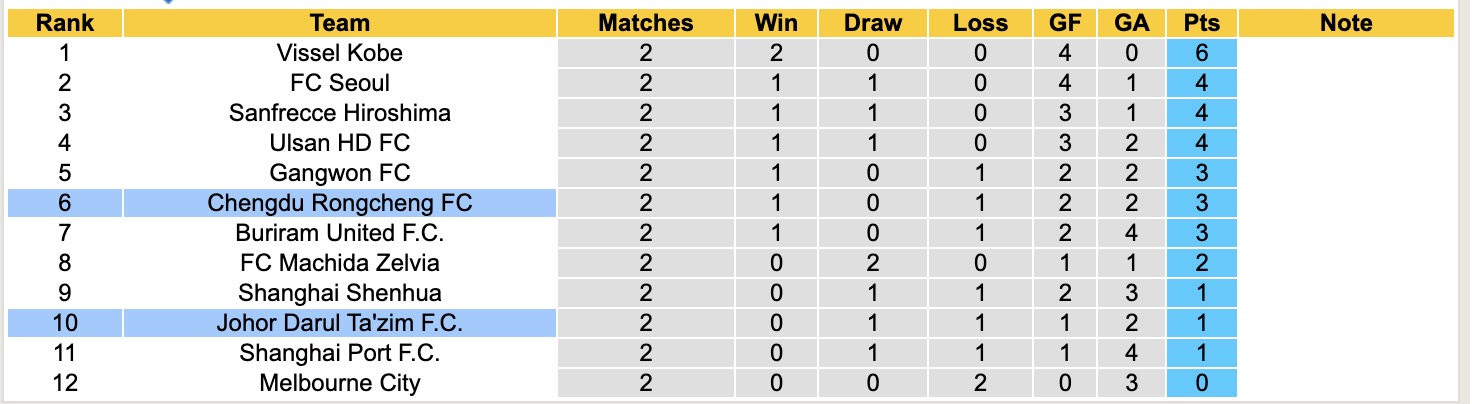
Task: Click the Note column header
Action: tap(1346, 23)
